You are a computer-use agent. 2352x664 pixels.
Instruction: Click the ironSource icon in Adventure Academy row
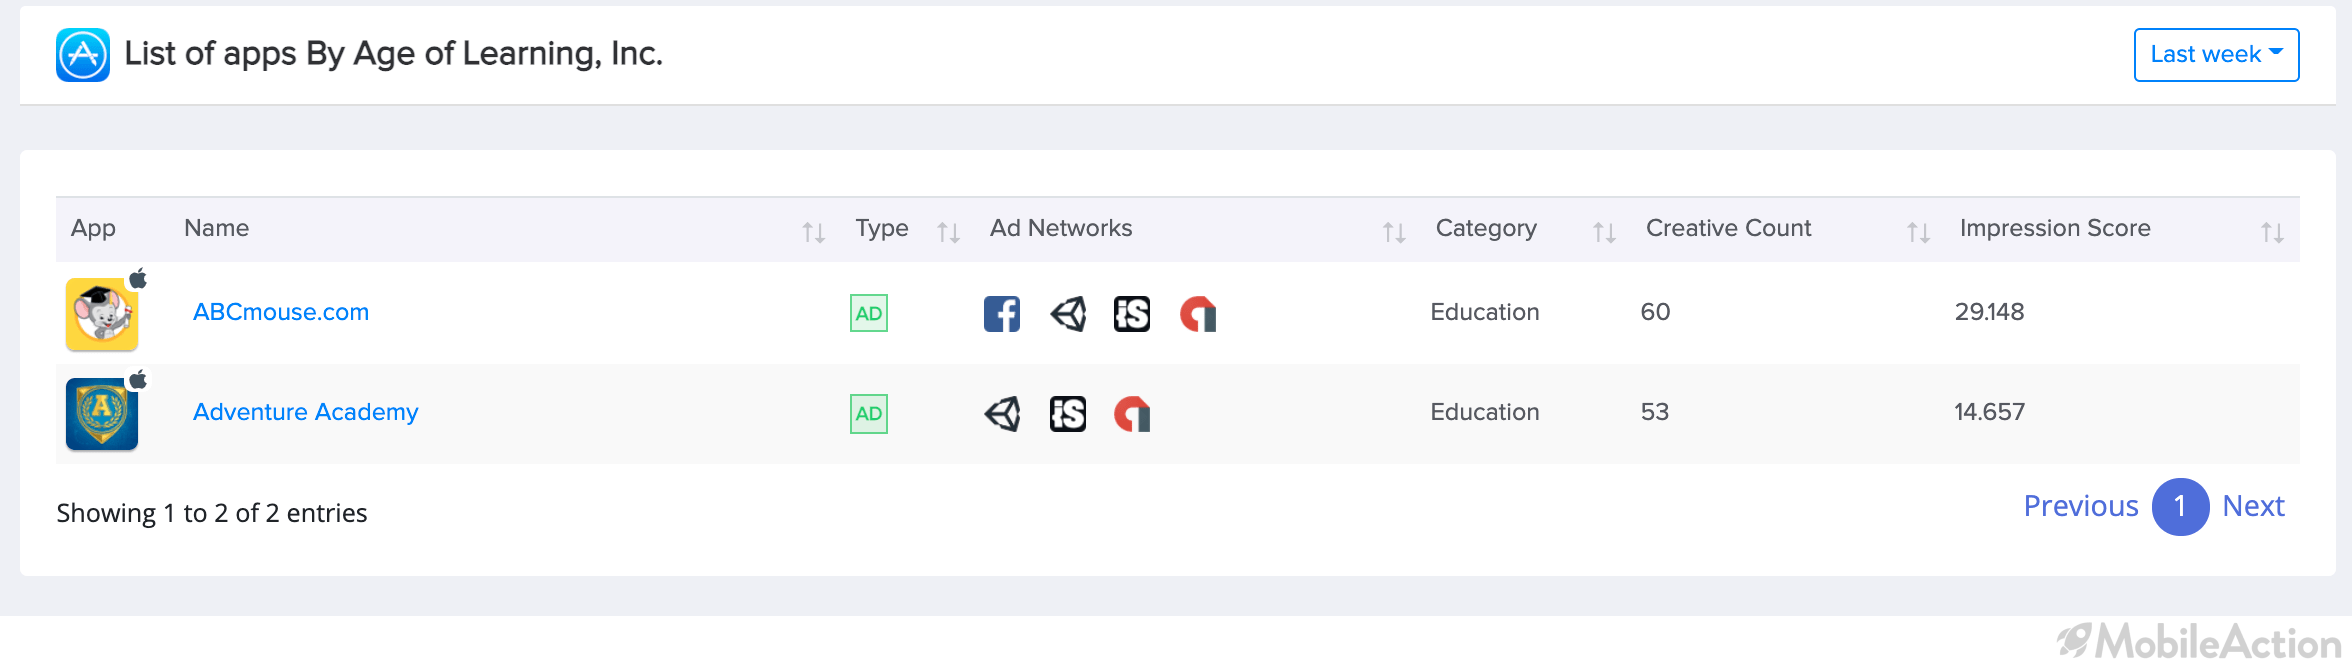pos(1068,414)
